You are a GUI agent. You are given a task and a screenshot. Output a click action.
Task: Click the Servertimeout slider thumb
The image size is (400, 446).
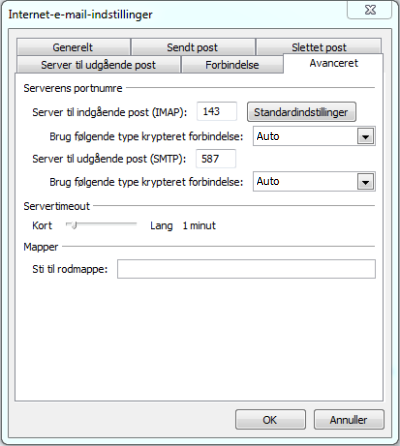pyautogui.click(x=74, y=225)
